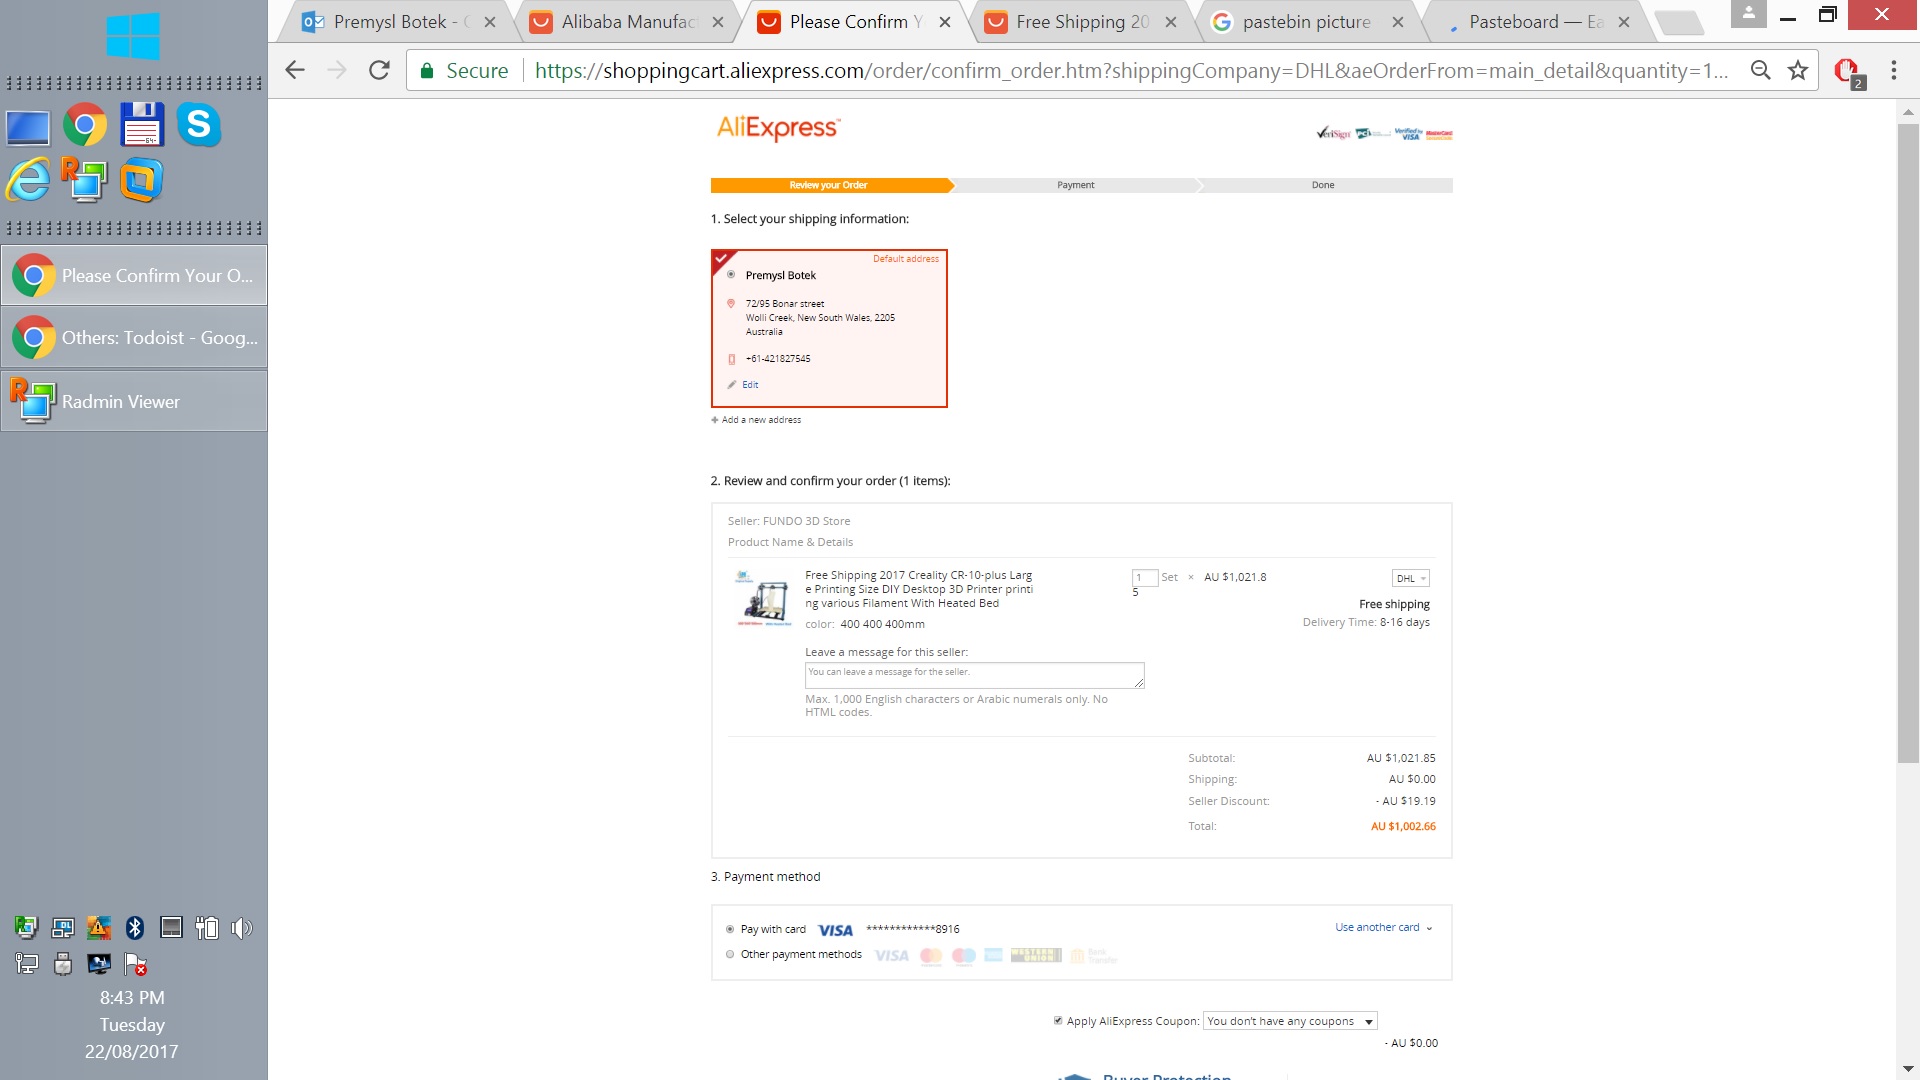Close the pastebin picture tab
This screenshot has height=1080, width=1920.
pyautogui.click(x=1398, y=22)
